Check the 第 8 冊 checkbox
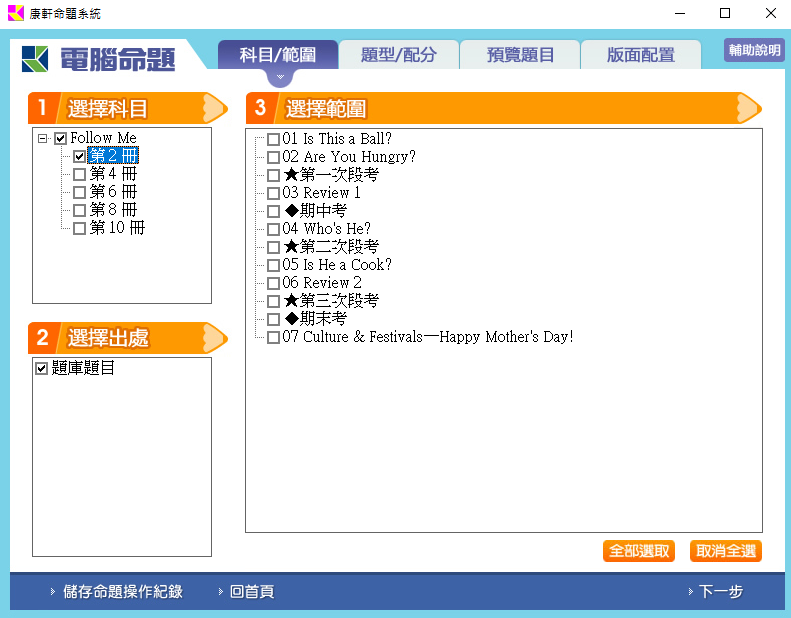Image resolution: width=791 pixels, height=618 pixels. (79, 210)
